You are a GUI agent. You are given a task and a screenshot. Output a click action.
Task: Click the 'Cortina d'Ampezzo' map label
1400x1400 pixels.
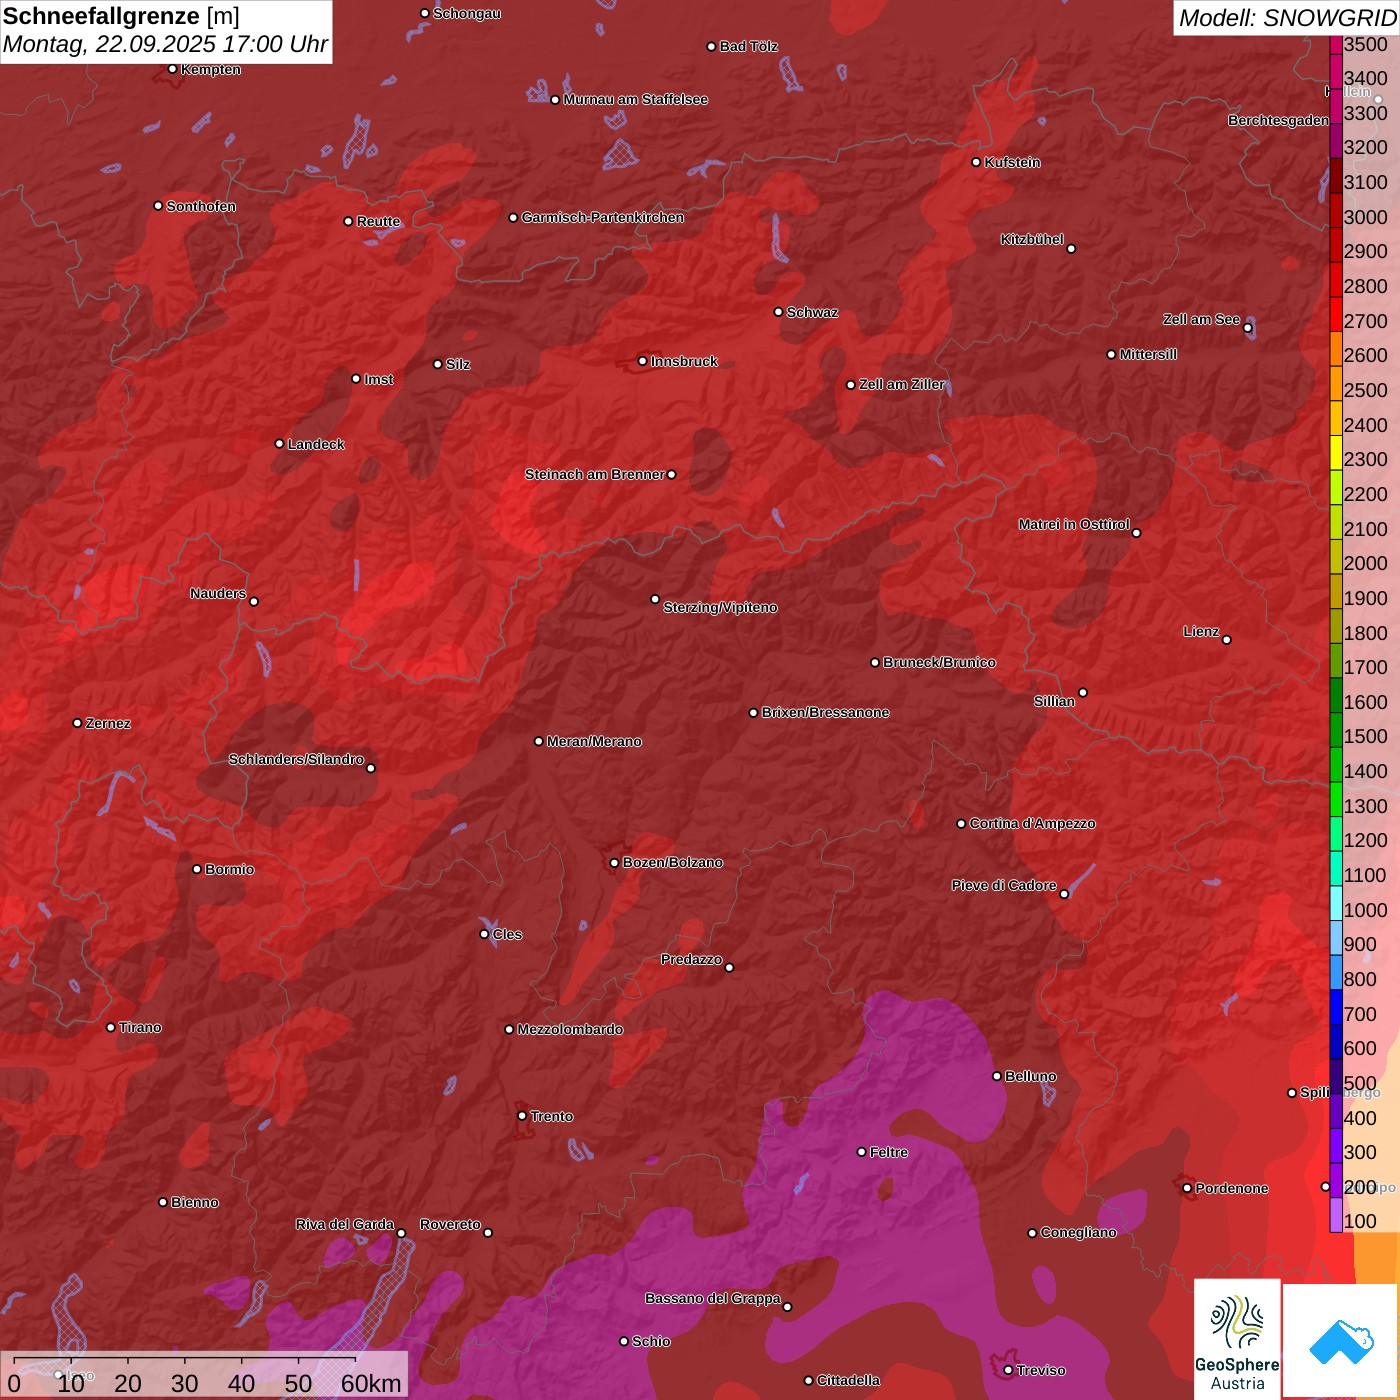pyautogui.click(x=1032, y=824)
